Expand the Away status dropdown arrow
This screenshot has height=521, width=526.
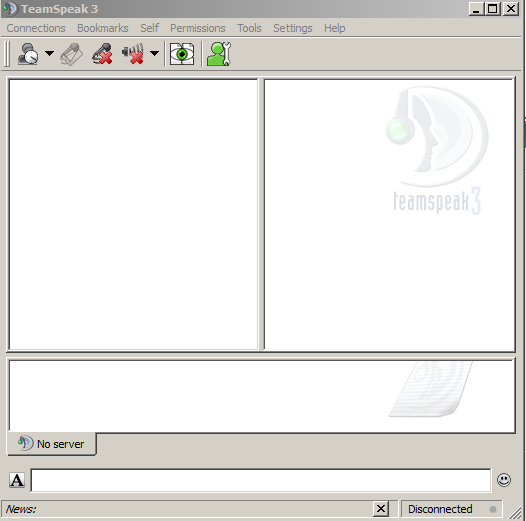tap(50, 53)
